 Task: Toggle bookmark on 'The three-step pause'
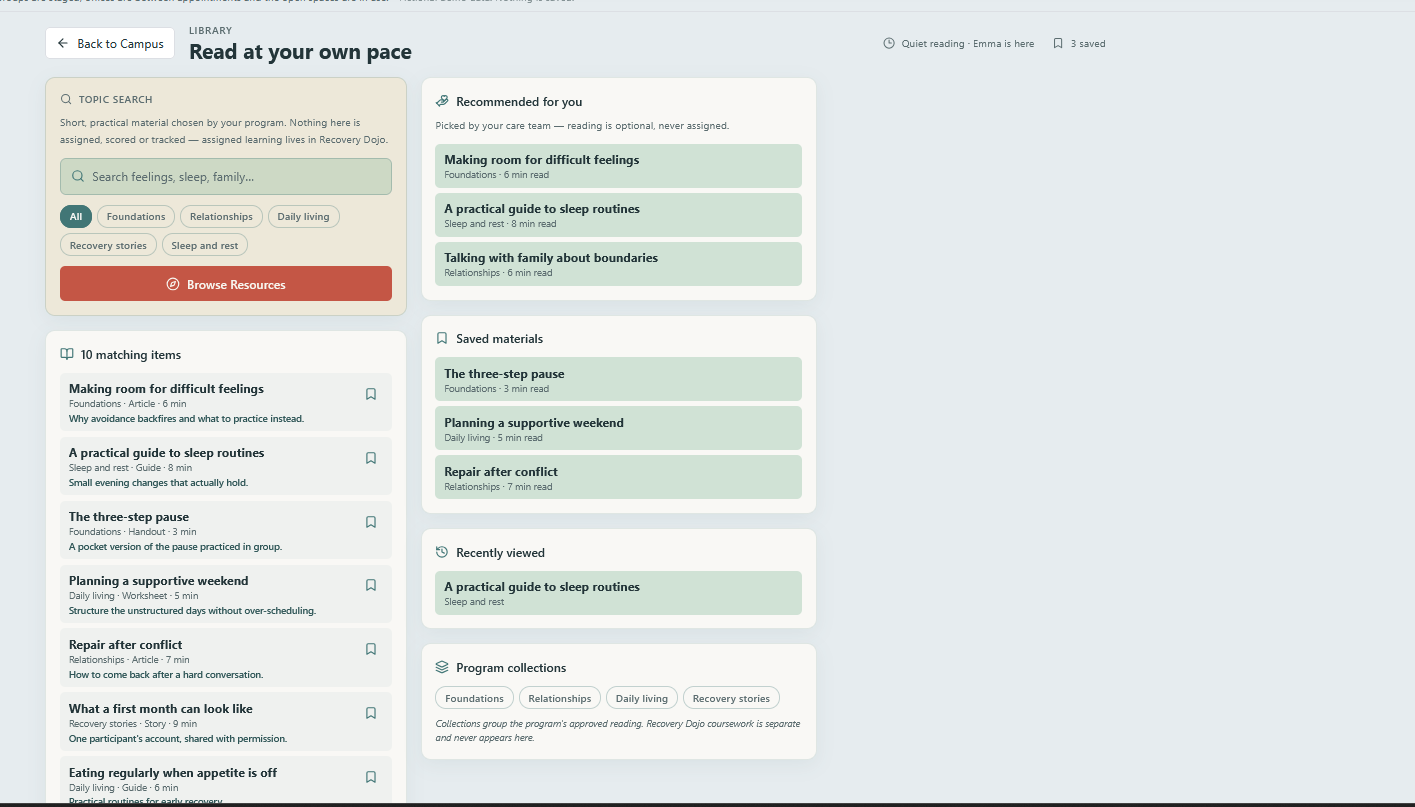(371, 522)
